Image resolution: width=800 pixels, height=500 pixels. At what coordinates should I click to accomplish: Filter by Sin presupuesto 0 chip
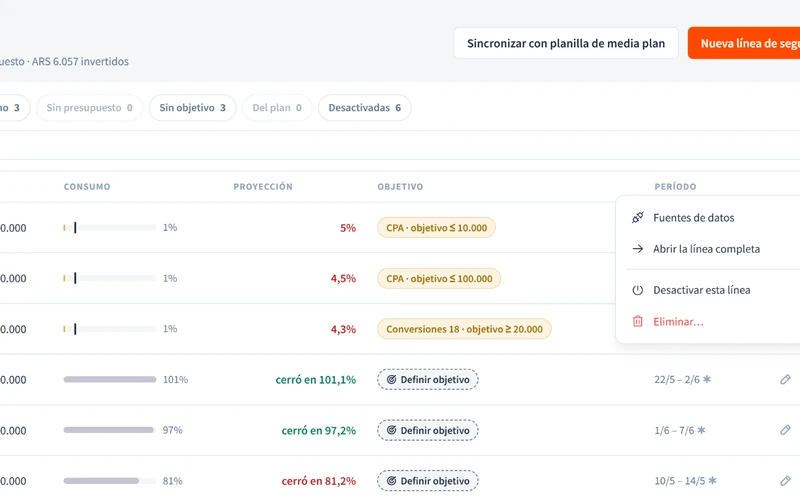click(x=89, y=108)
